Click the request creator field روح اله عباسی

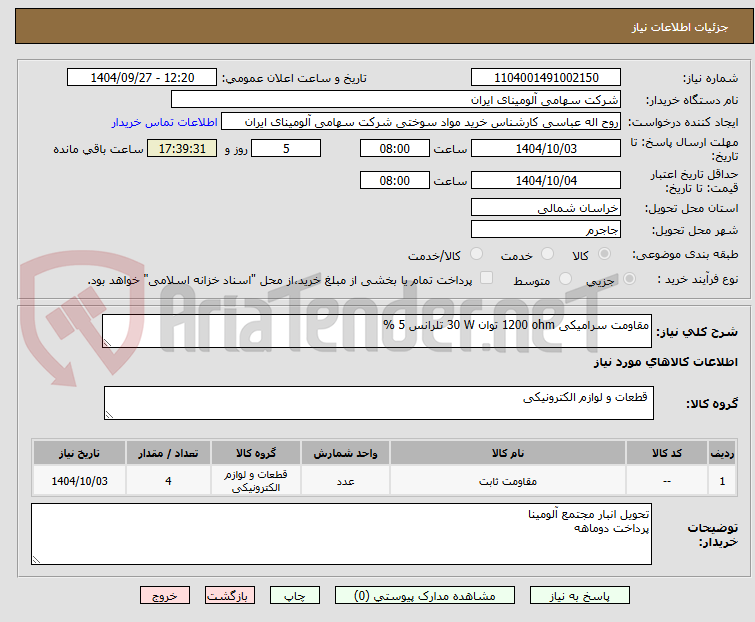tap(421, 122)
